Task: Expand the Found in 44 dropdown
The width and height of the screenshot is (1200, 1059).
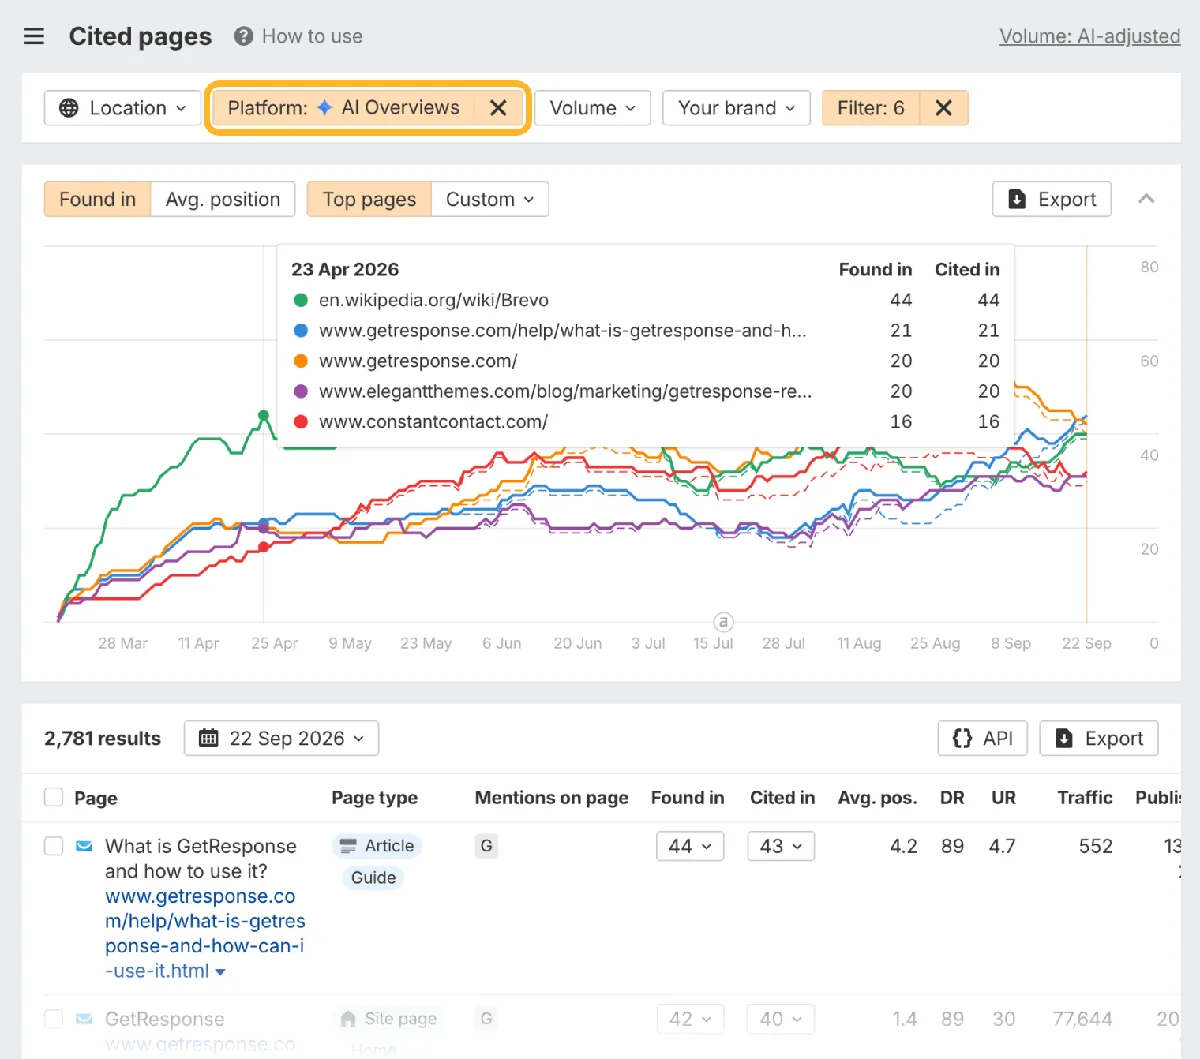Action: [690, 846]
